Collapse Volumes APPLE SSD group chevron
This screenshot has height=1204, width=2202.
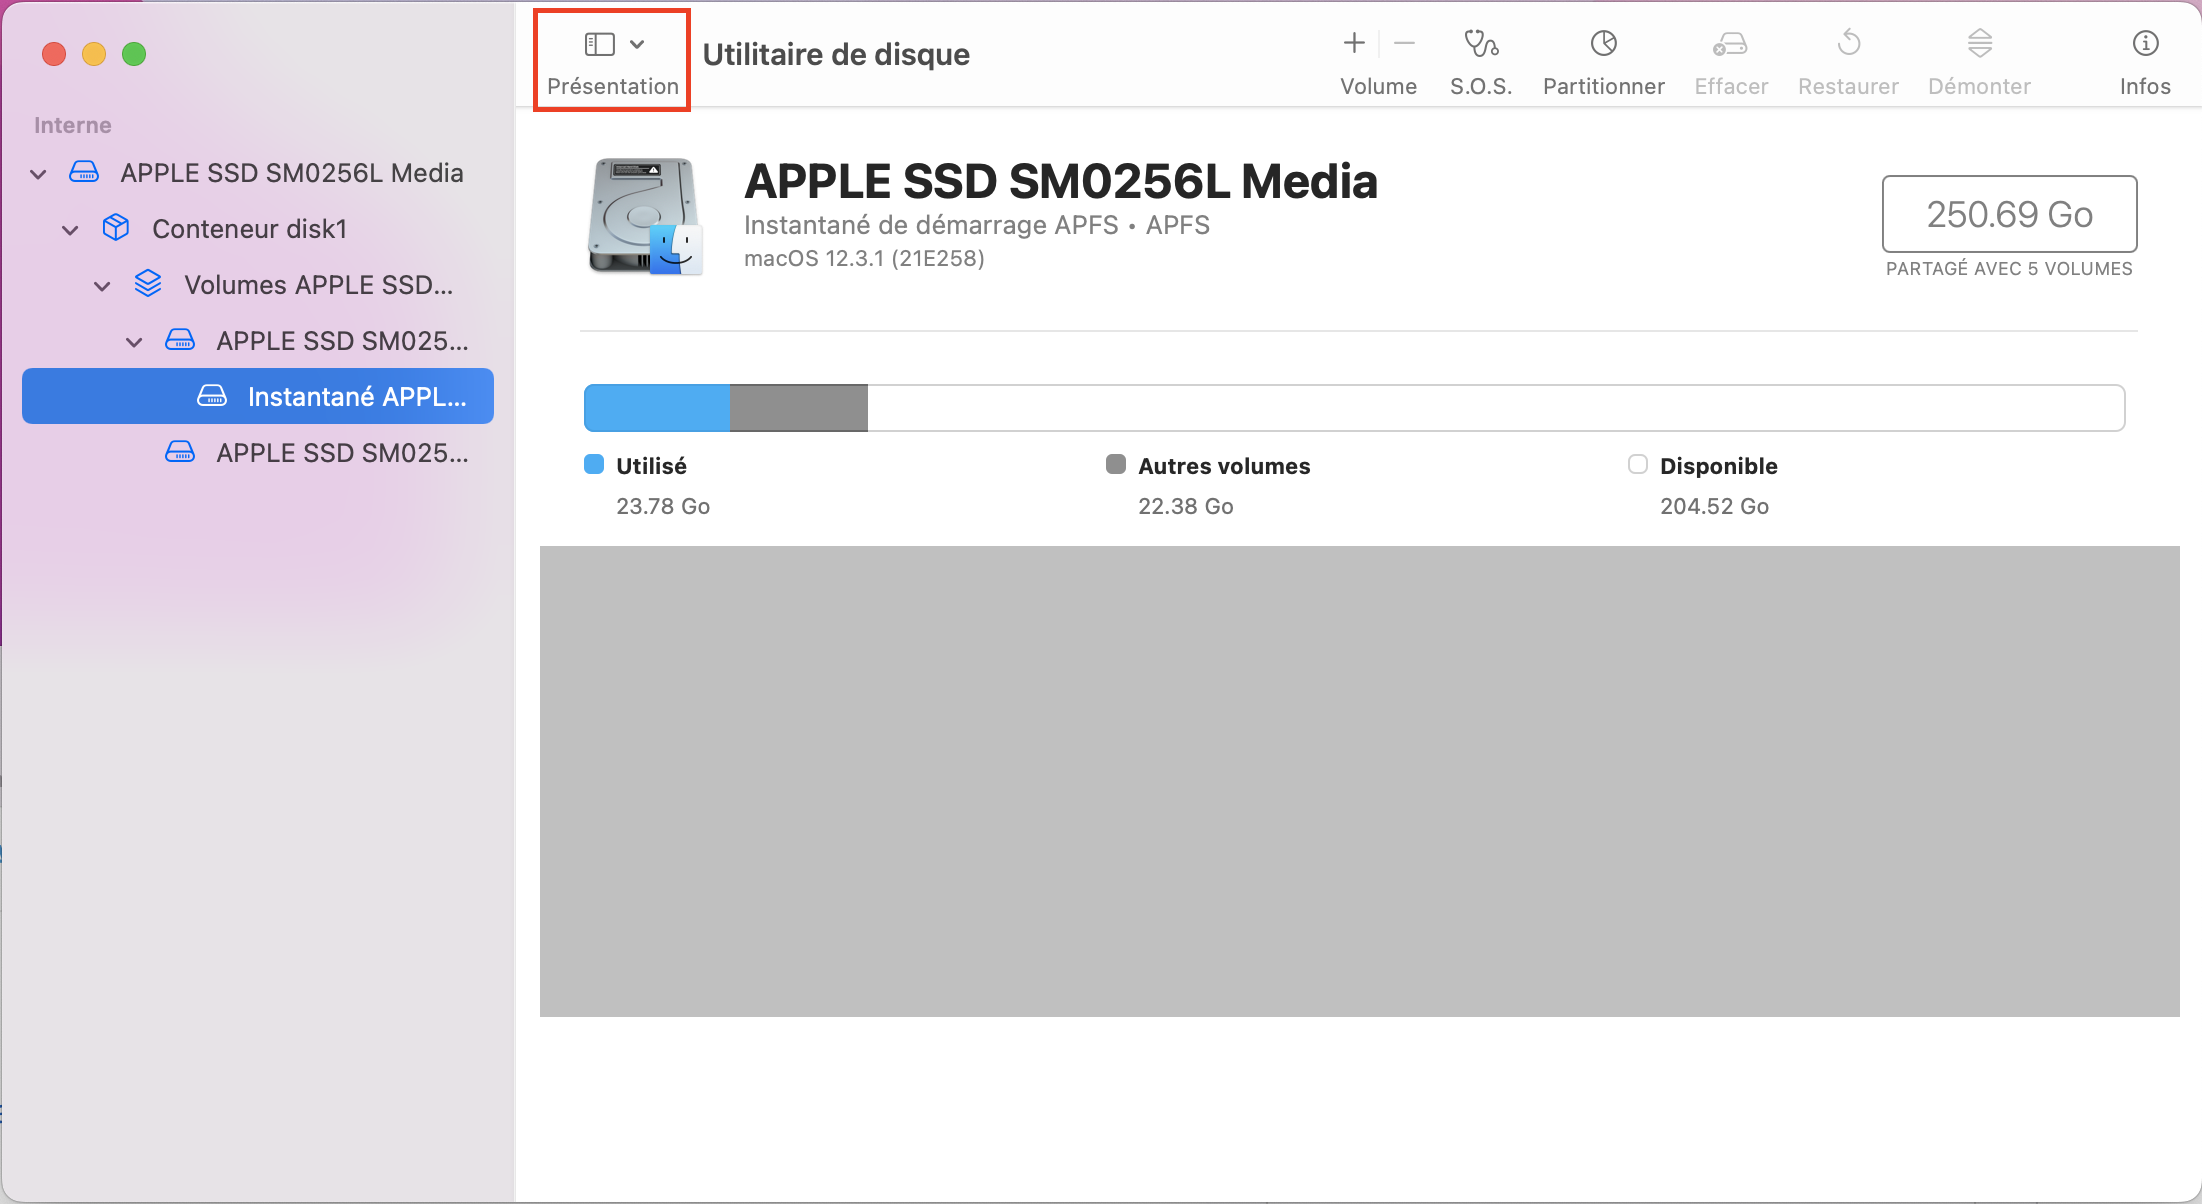[102, 286]
